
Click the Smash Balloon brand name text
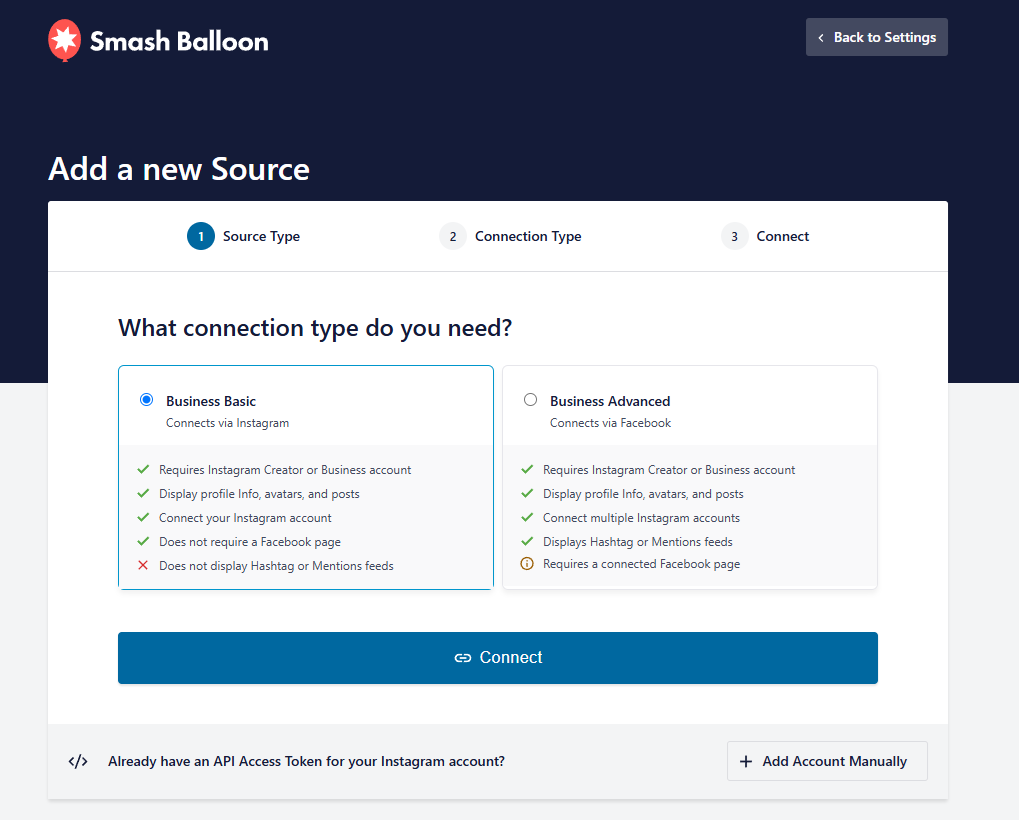(179, 41)
